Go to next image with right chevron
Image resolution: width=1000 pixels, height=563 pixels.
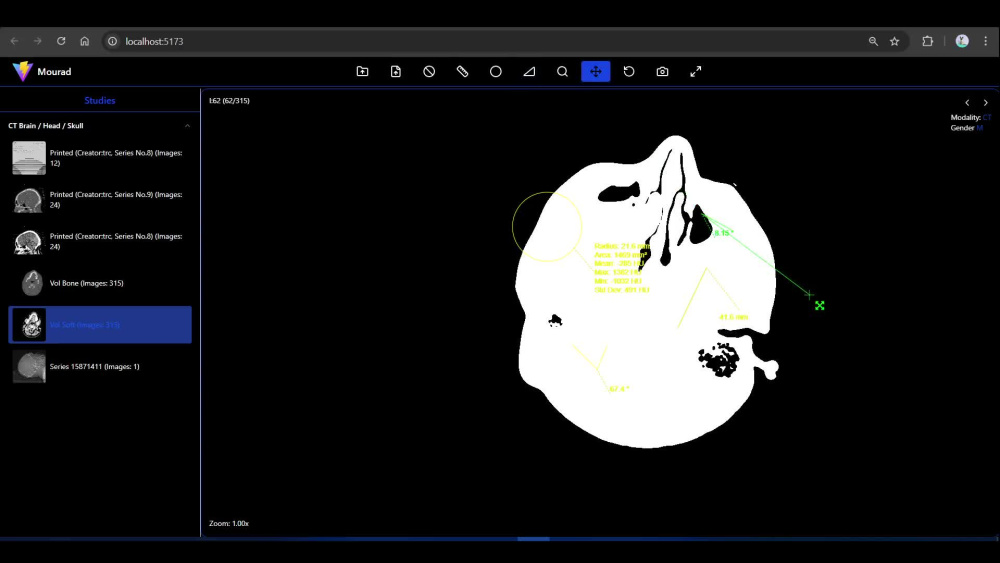pyautogui.click(x=985, y=103)
